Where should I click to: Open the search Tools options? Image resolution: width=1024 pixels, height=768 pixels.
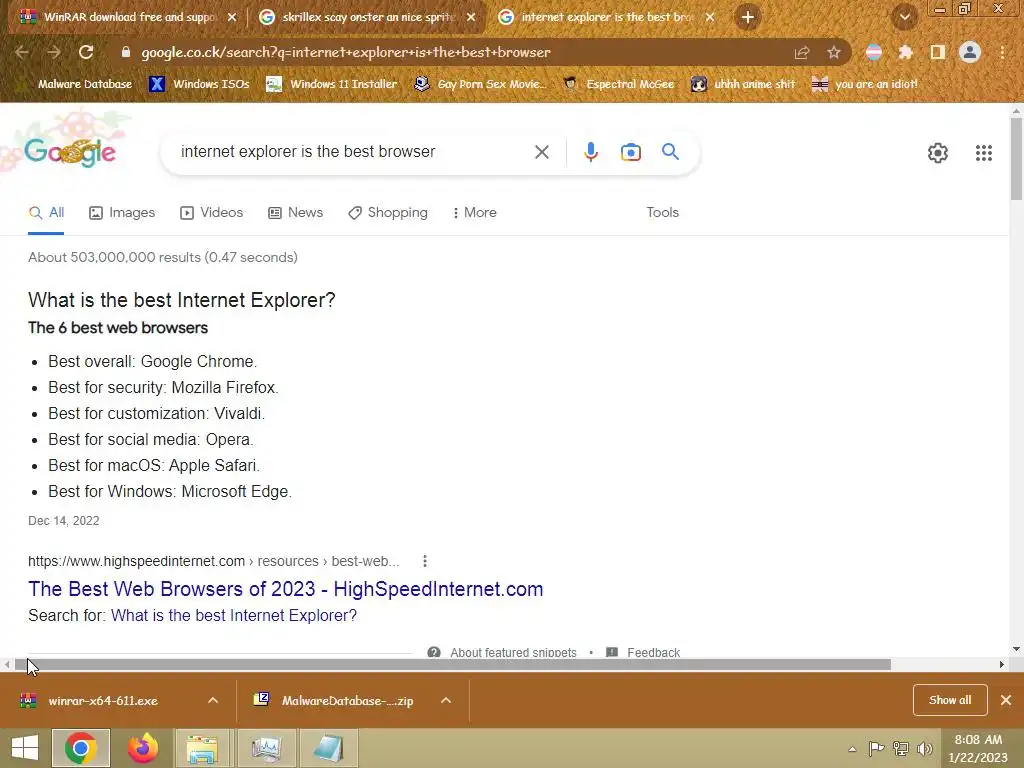coord(662,212)
